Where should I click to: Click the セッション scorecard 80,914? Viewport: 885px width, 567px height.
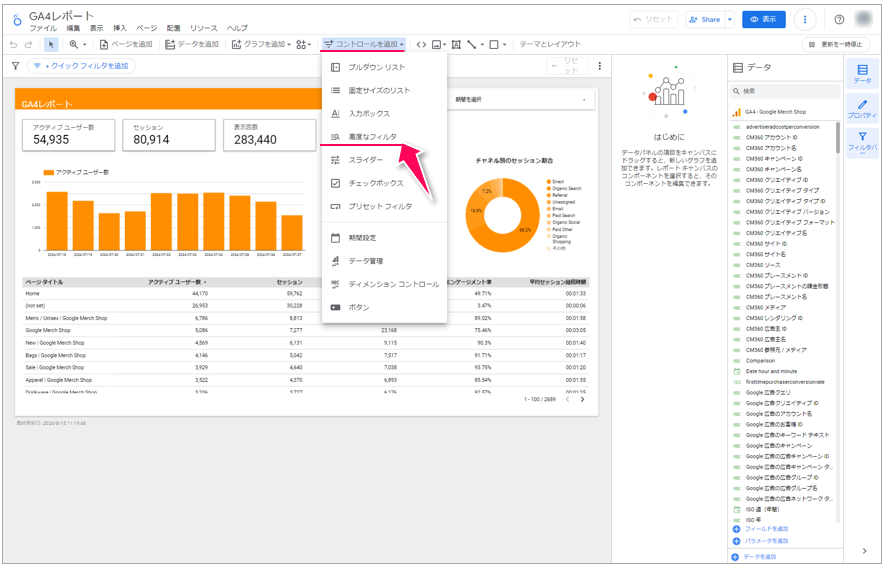[169, 135]
